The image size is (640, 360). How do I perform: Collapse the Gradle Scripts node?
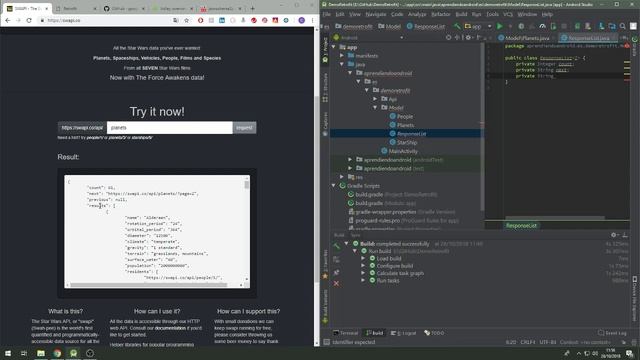334,186
